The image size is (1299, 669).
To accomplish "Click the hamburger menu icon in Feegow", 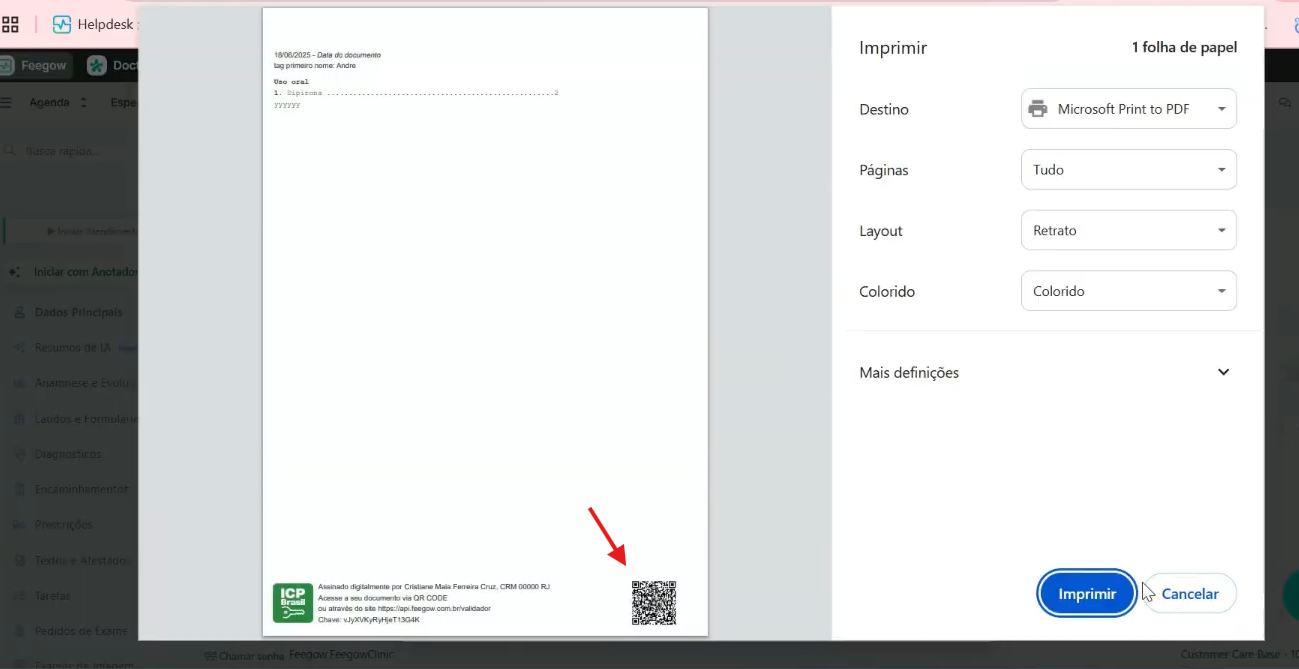I will pos(6,102).
